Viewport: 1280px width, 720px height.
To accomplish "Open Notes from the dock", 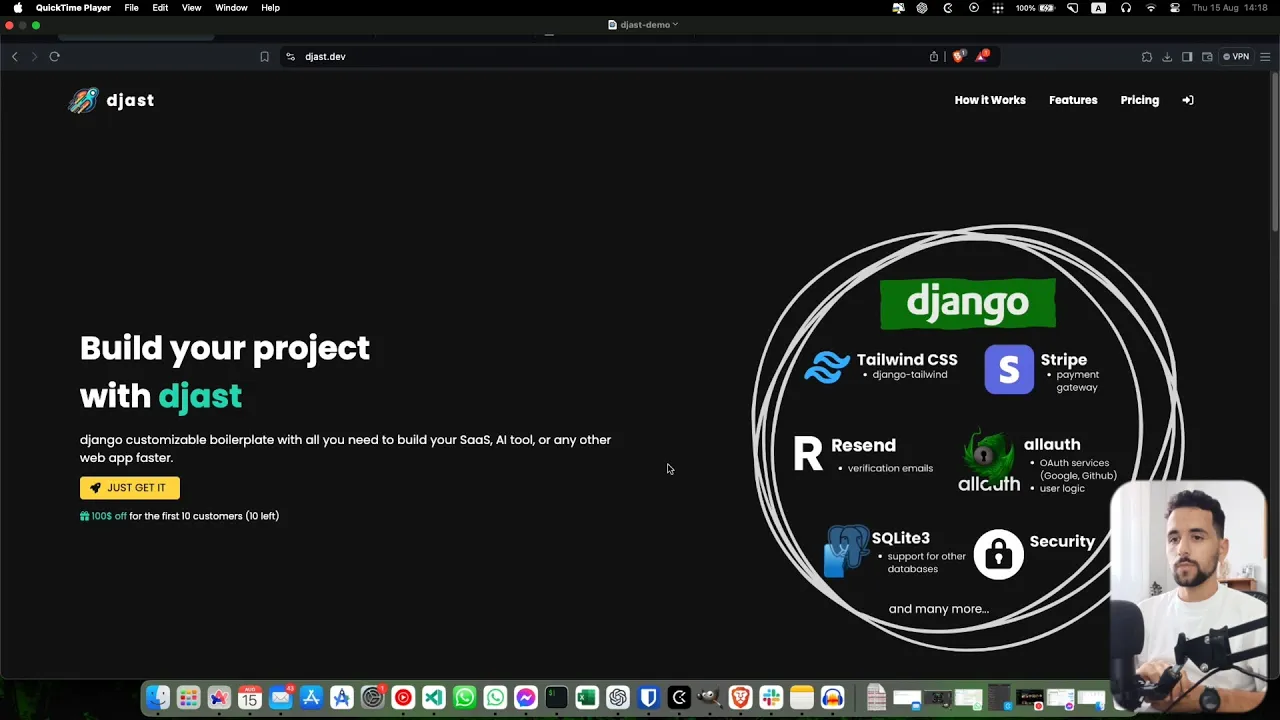I will pos(802,698).
